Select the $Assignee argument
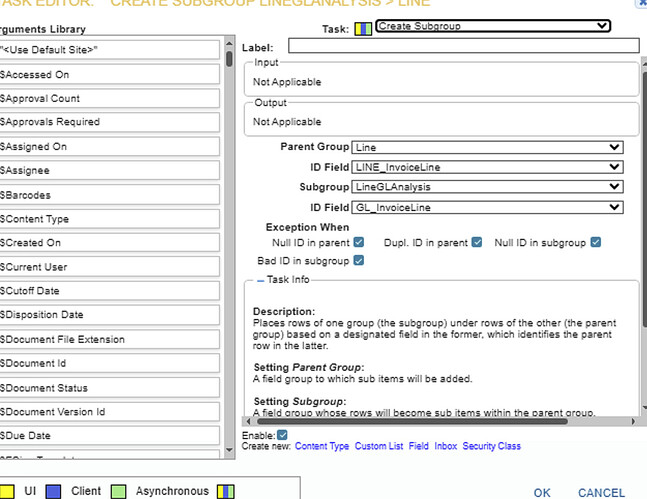Viewport: 647px width, 499px height. [x=109, y=170]
